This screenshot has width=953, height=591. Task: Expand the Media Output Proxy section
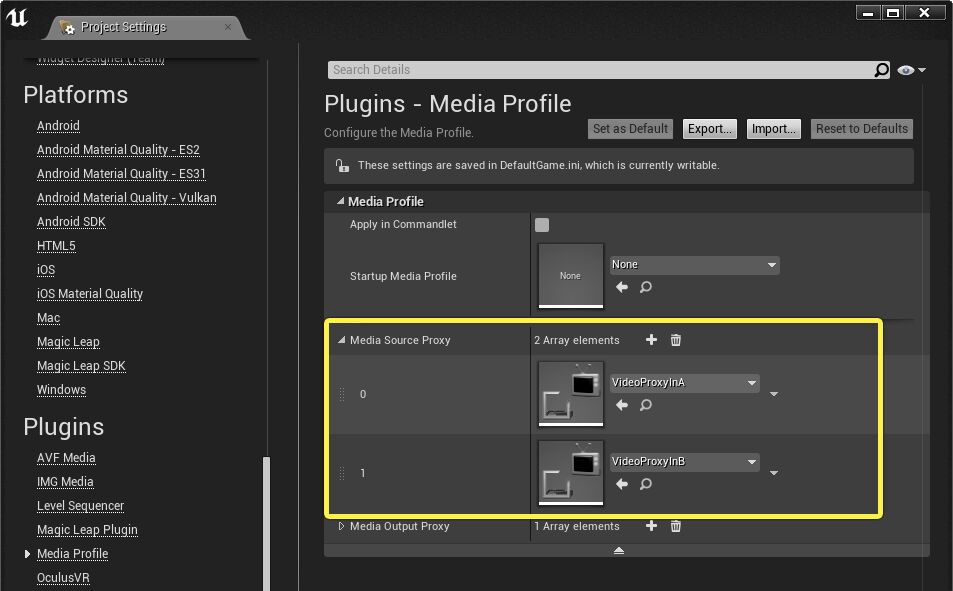[x=340, y=526]
